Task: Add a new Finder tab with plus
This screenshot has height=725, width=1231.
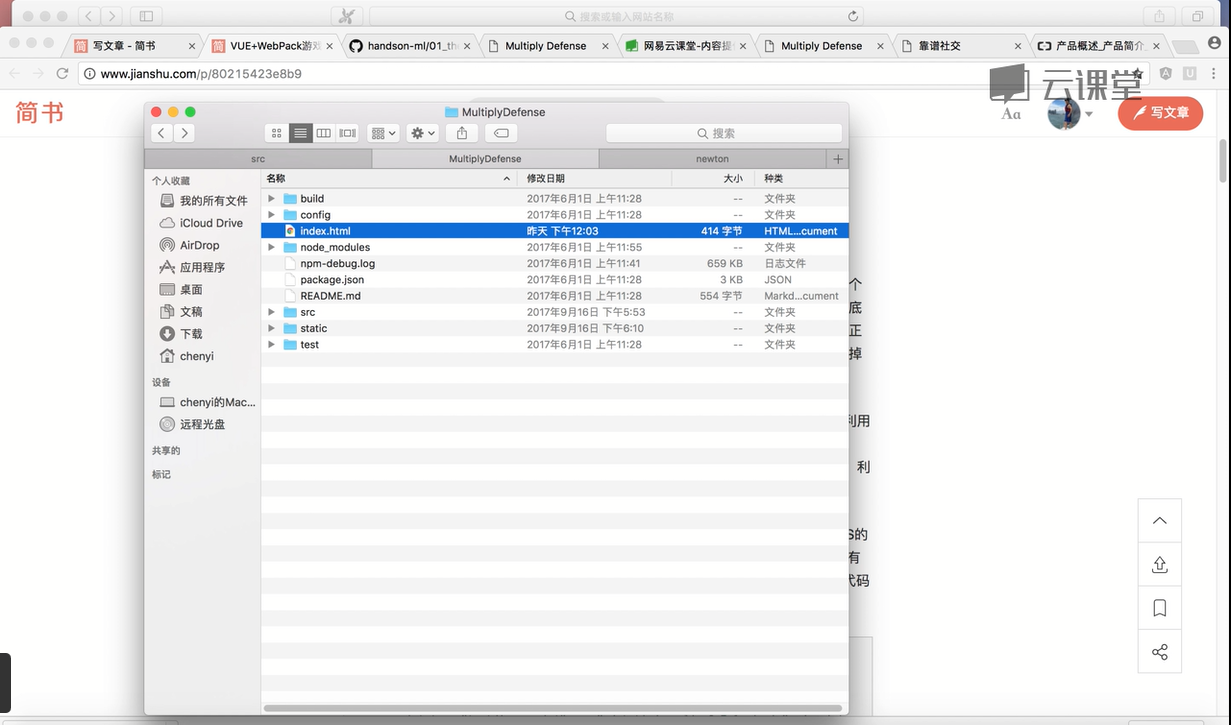Action: pyautogui.click(x=838, y=159)
